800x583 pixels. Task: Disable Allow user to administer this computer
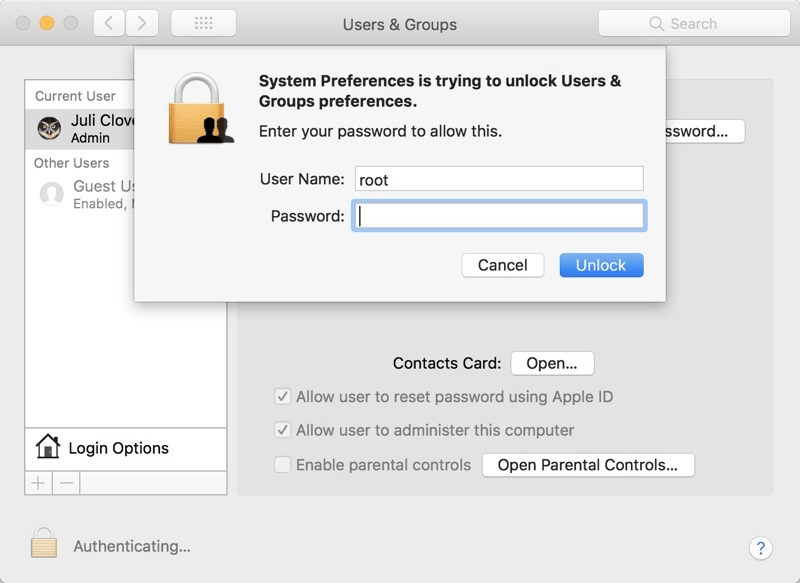point(282,429)
